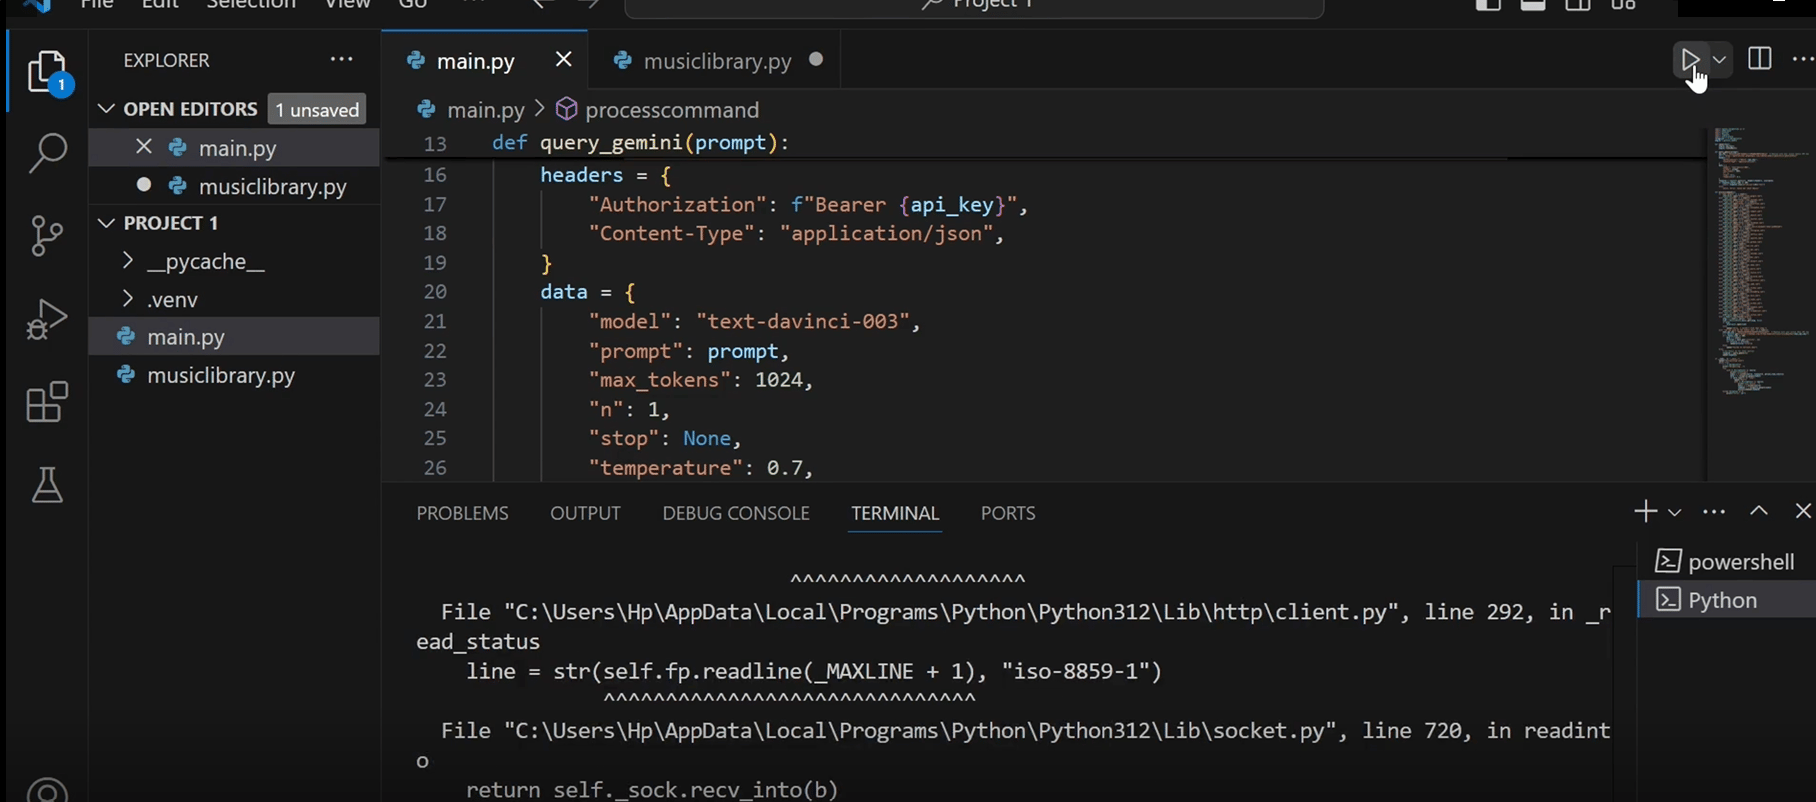The width and height of the screenshot is (1816, 802).
Task: Open run options dropdown beside play button
Action: coord(1719,60)
